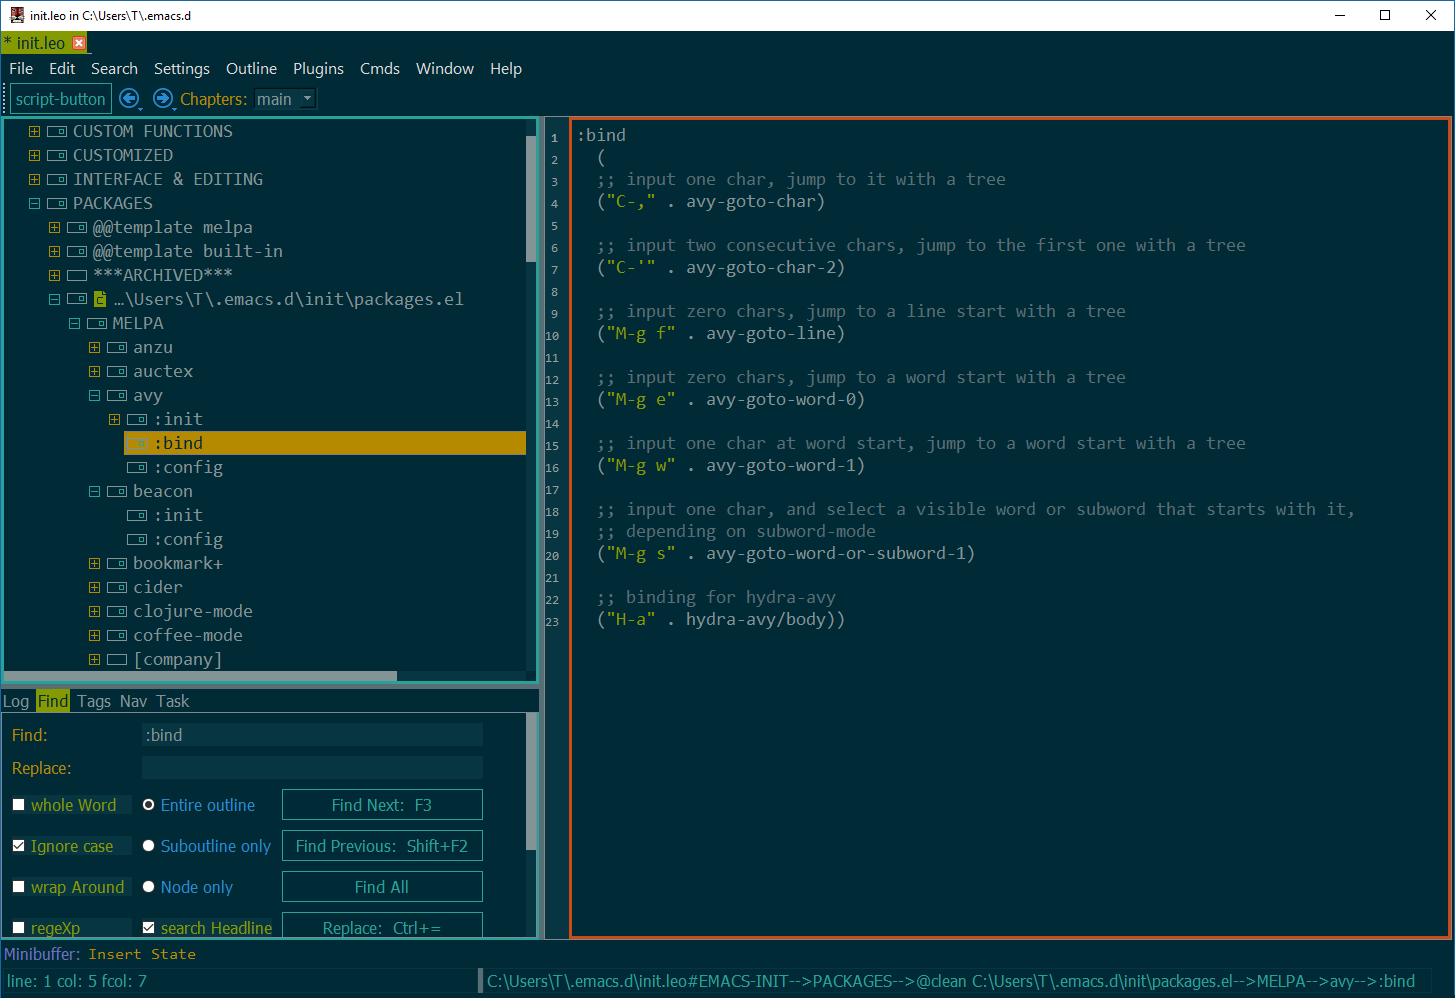Image resolution: width=1455 pixels, height=998 pixels.
Task: Click the box icon of the clojure-mode node
Action: [x=117, y=612]
